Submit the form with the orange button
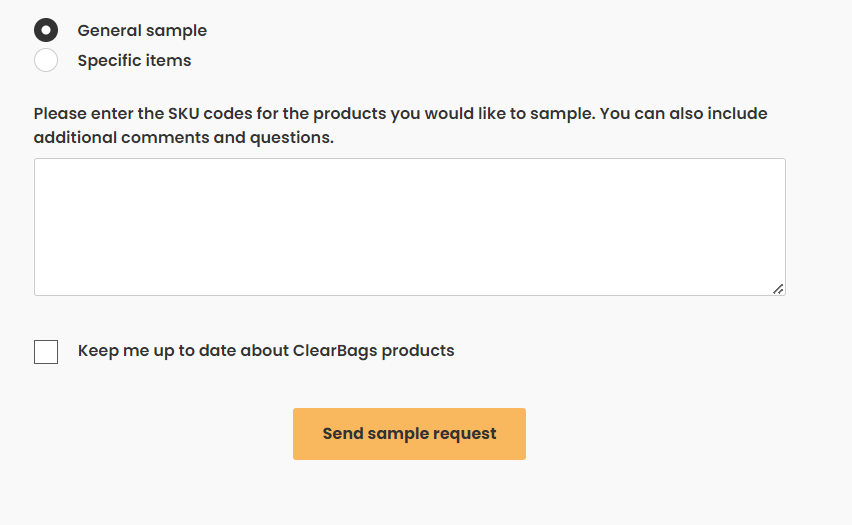 tap(409, 434)
